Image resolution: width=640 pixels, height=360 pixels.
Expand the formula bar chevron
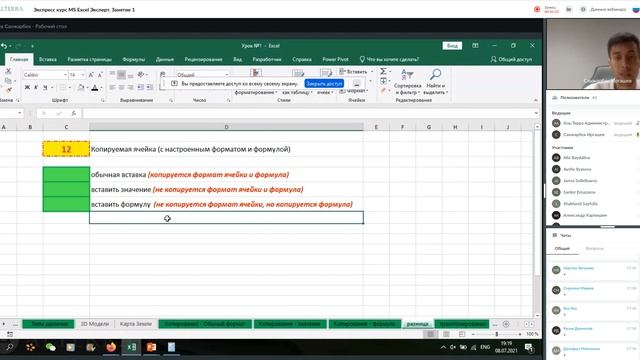pos(536,113)
